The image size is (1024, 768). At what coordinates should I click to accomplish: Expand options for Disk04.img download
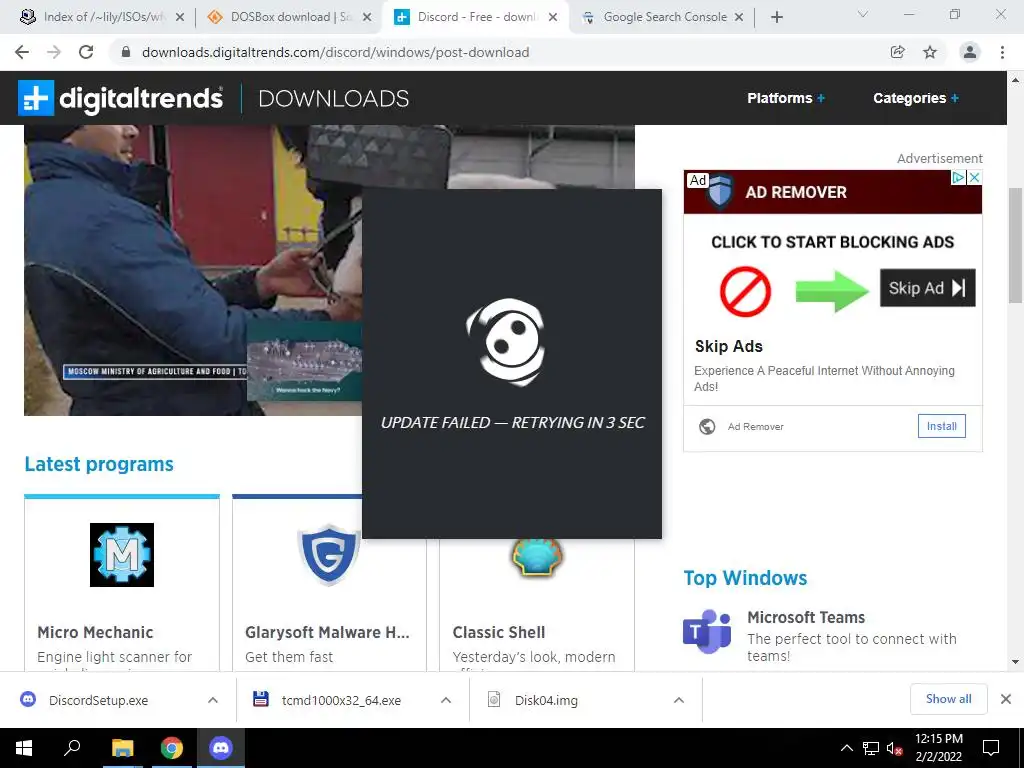pyautogui.click(x=679, y=700)
